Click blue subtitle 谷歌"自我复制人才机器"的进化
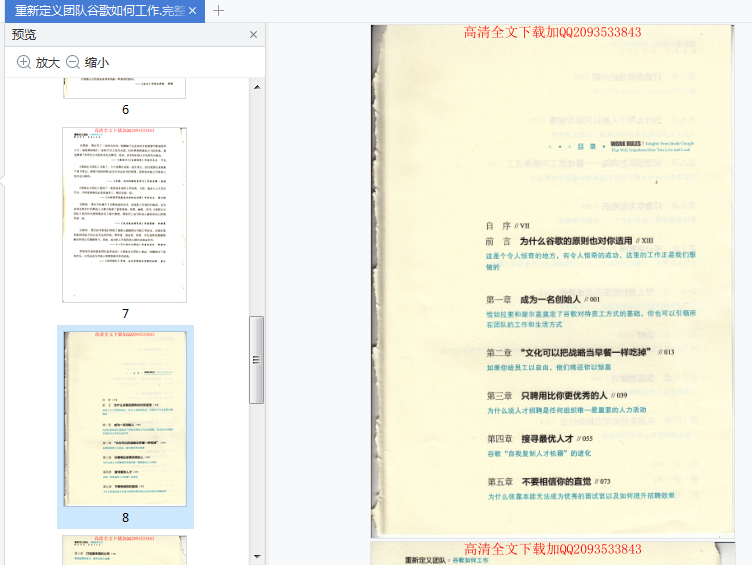Screen dimensions: 752x565 pyautogui.click(x=539, y=453)
